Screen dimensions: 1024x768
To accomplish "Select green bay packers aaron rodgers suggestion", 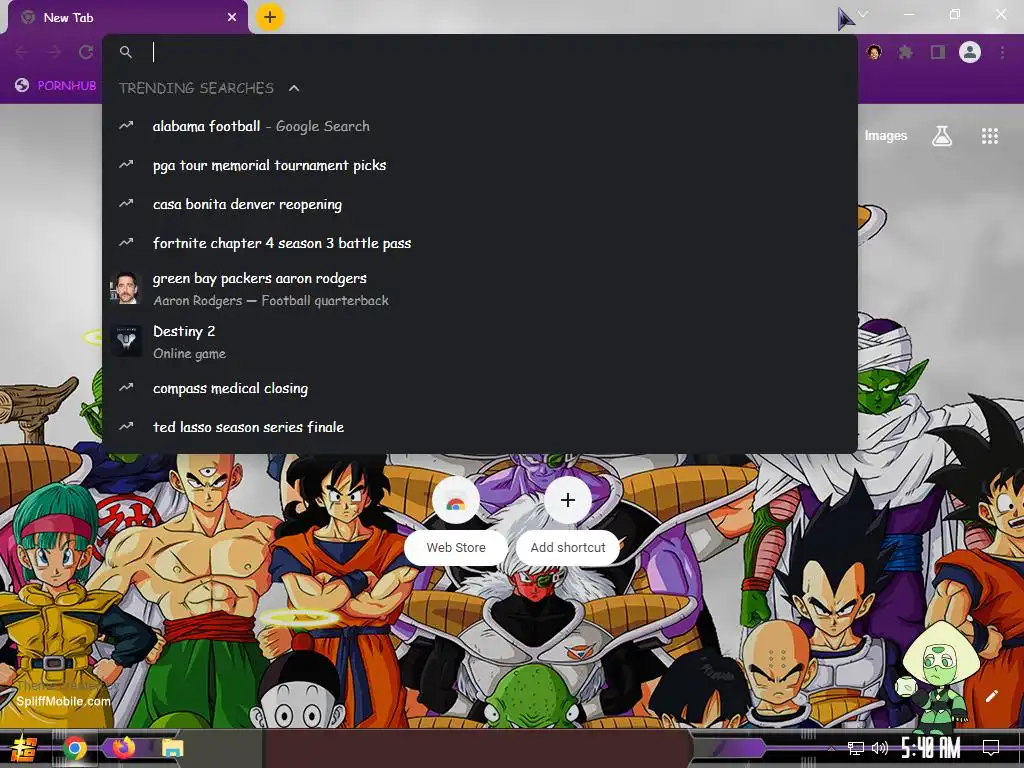I will click(x=480, y=289).
